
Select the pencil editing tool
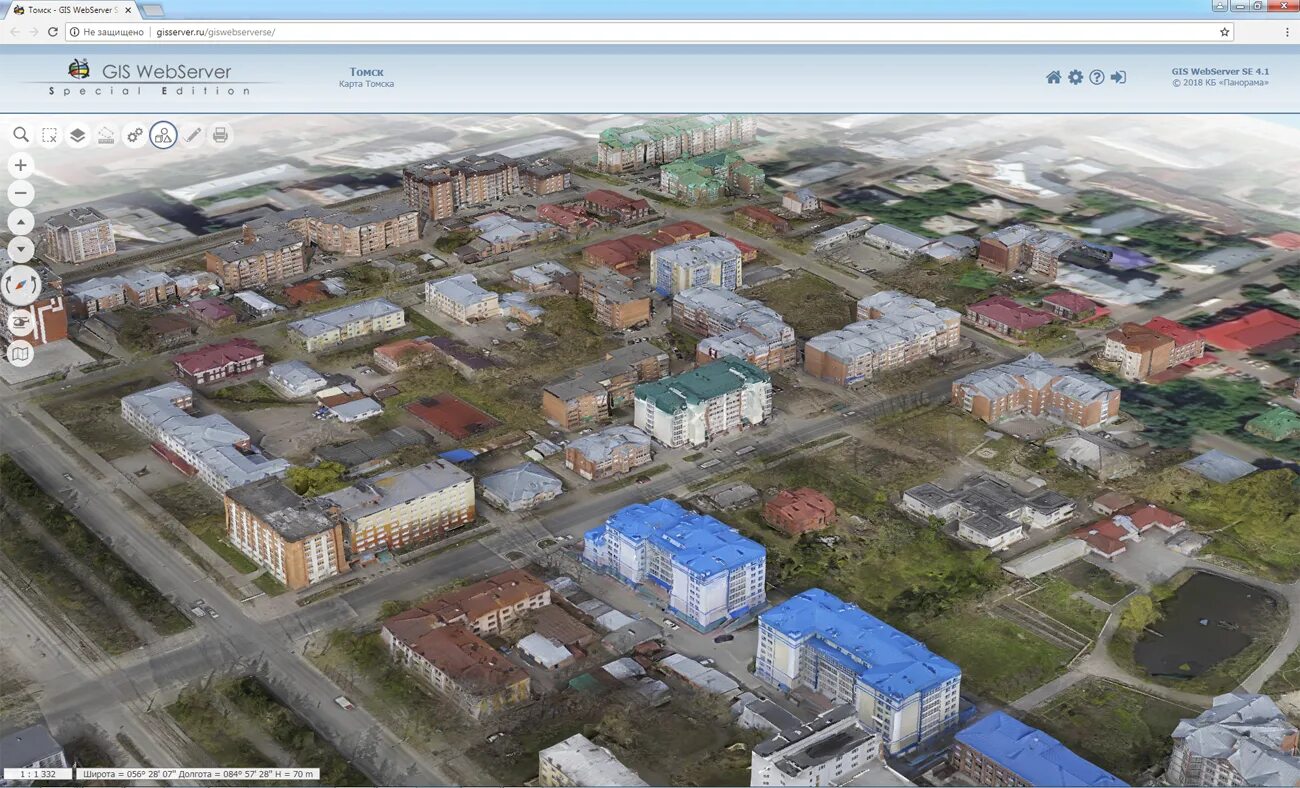tap(192, 135)
